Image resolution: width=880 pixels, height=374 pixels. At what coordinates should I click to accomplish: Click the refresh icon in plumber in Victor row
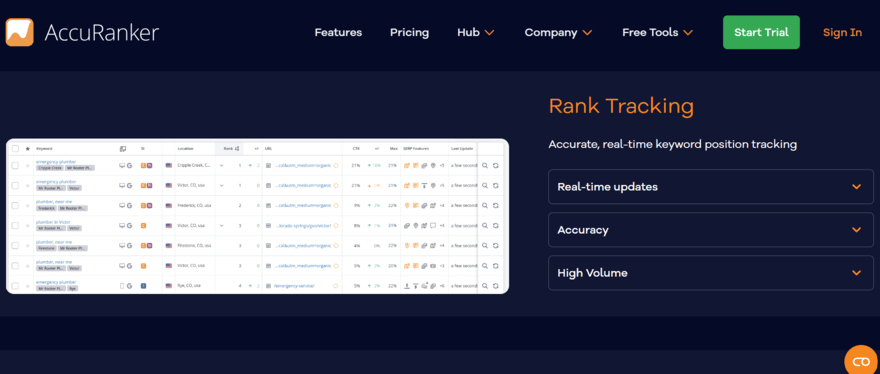coord(496,226)
